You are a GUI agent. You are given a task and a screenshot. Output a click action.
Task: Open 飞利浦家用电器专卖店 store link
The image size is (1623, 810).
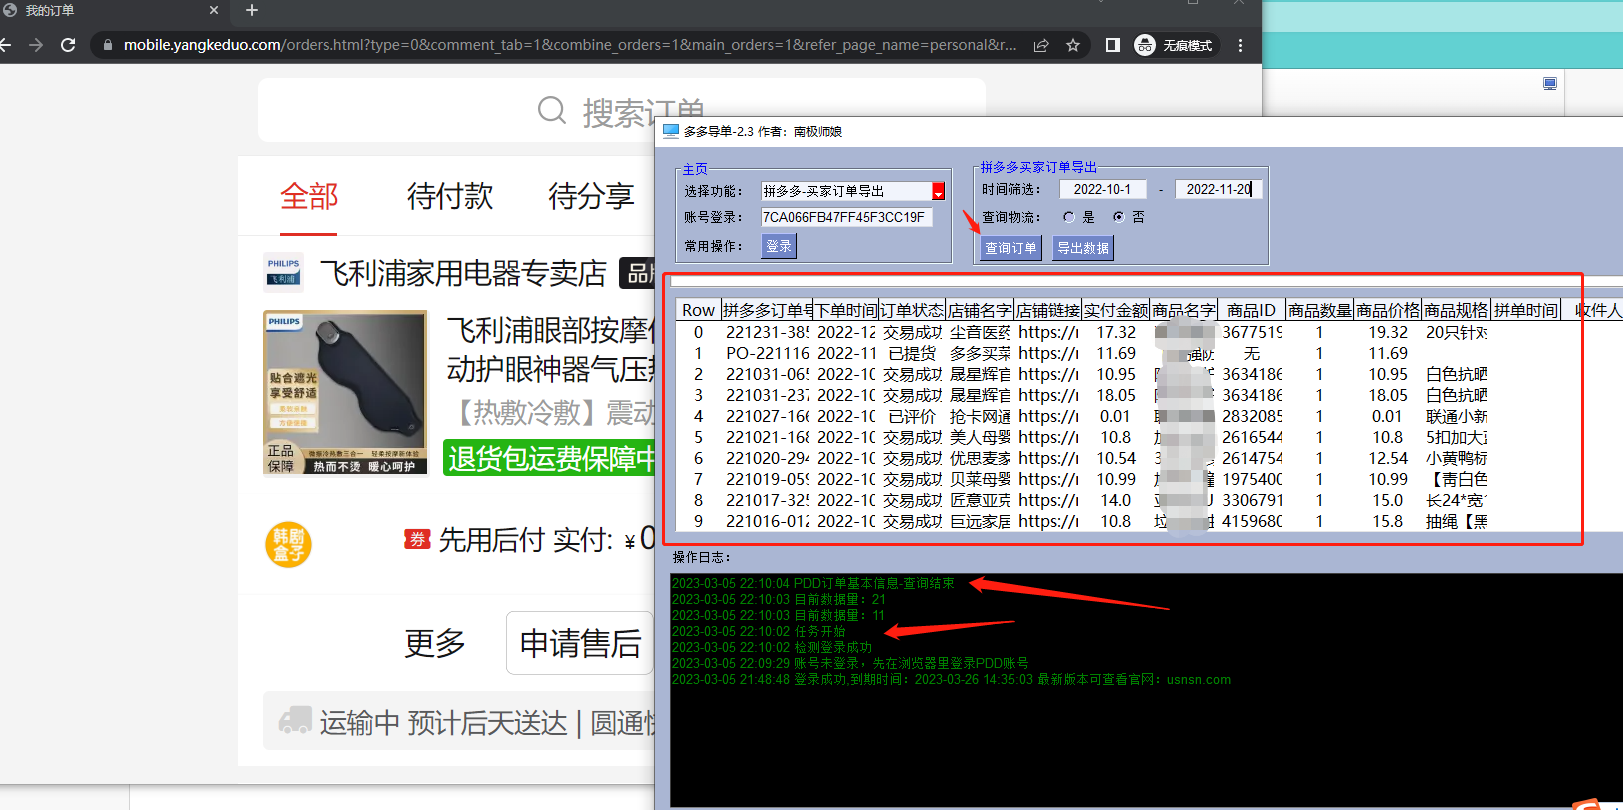[463, 272]
